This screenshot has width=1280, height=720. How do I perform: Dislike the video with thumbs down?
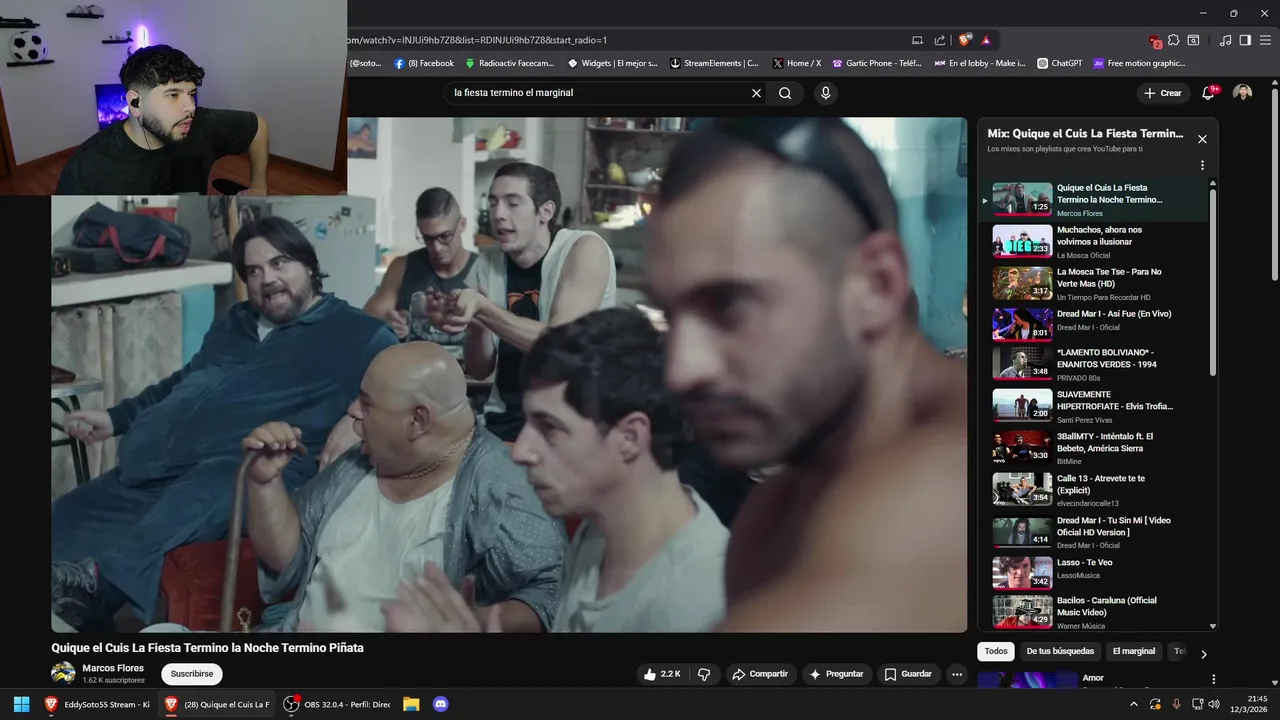(x=704, y=674)
